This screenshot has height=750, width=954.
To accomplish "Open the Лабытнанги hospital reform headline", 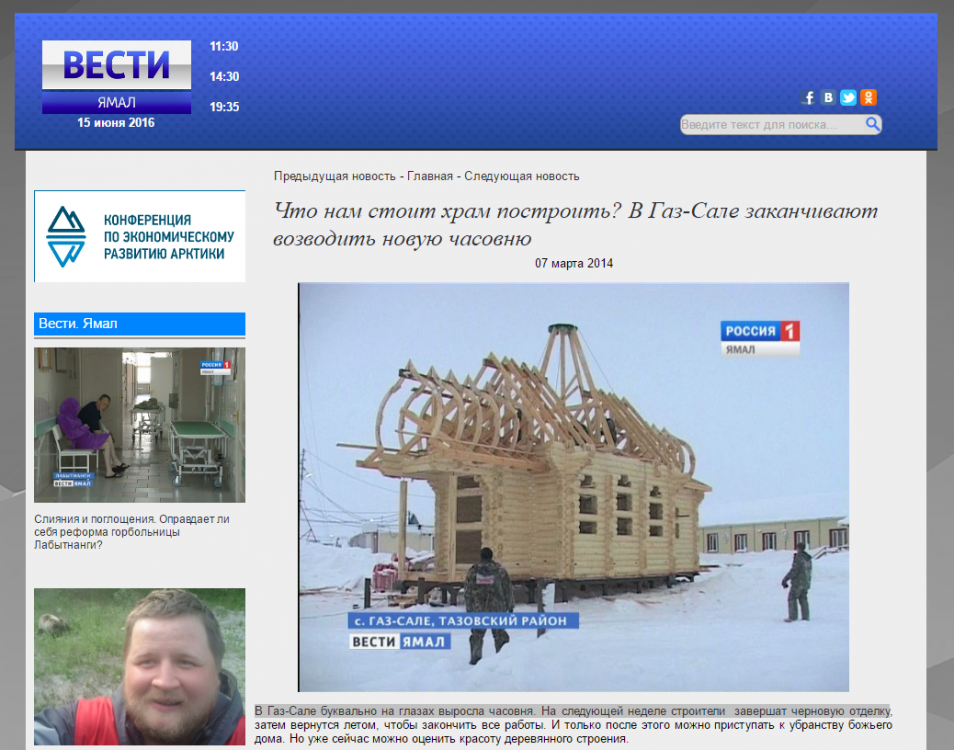I will coord(132,532).
